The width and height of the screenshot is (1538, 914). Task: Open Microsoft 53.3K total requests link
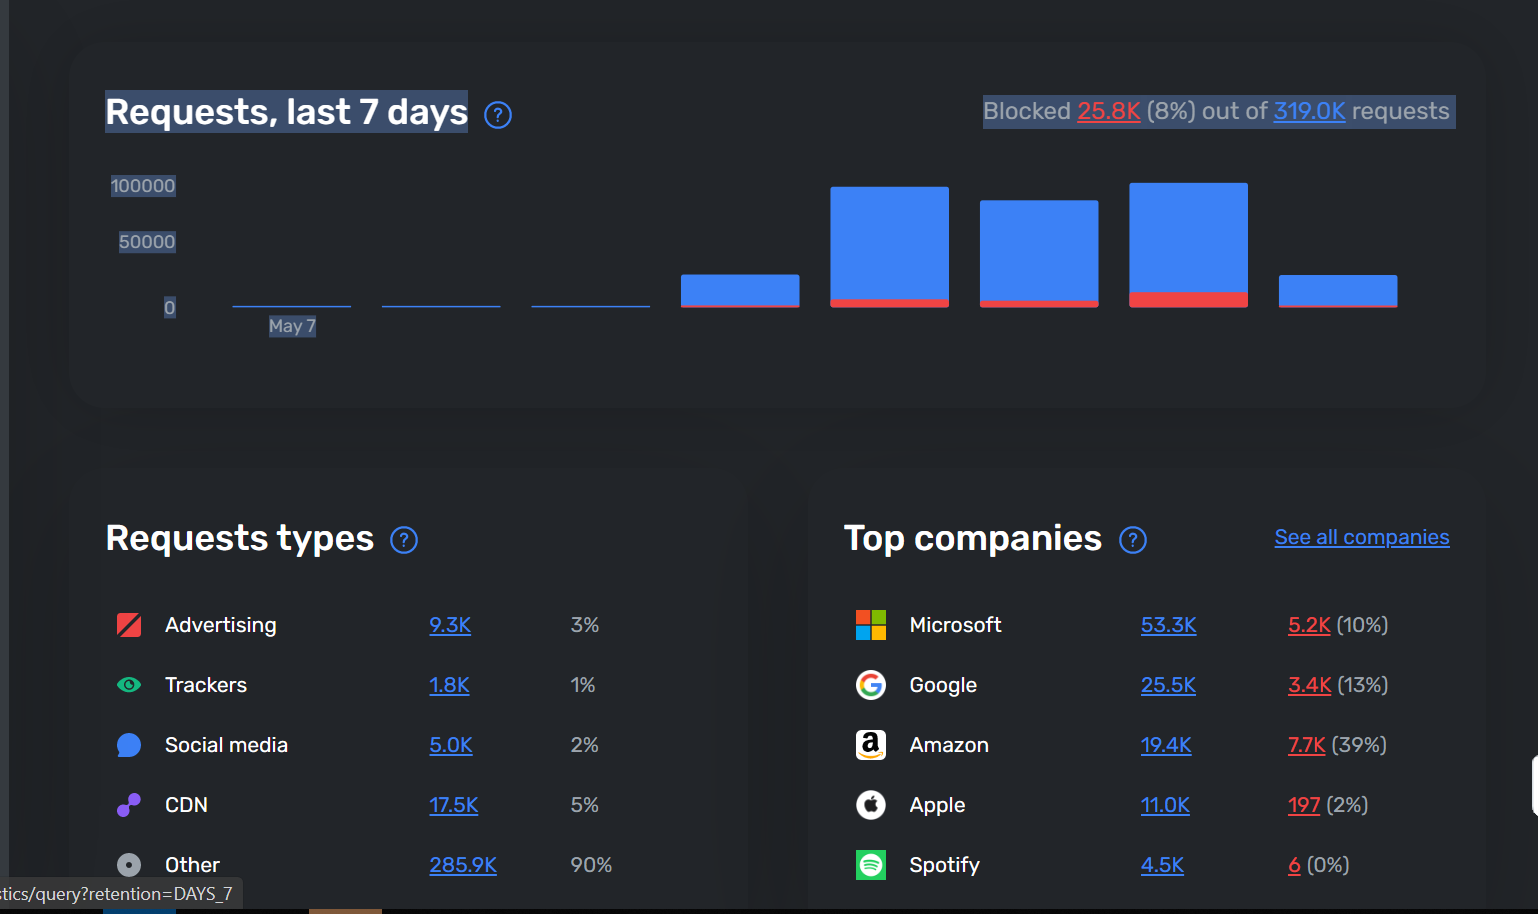(x=1169, y=625)
